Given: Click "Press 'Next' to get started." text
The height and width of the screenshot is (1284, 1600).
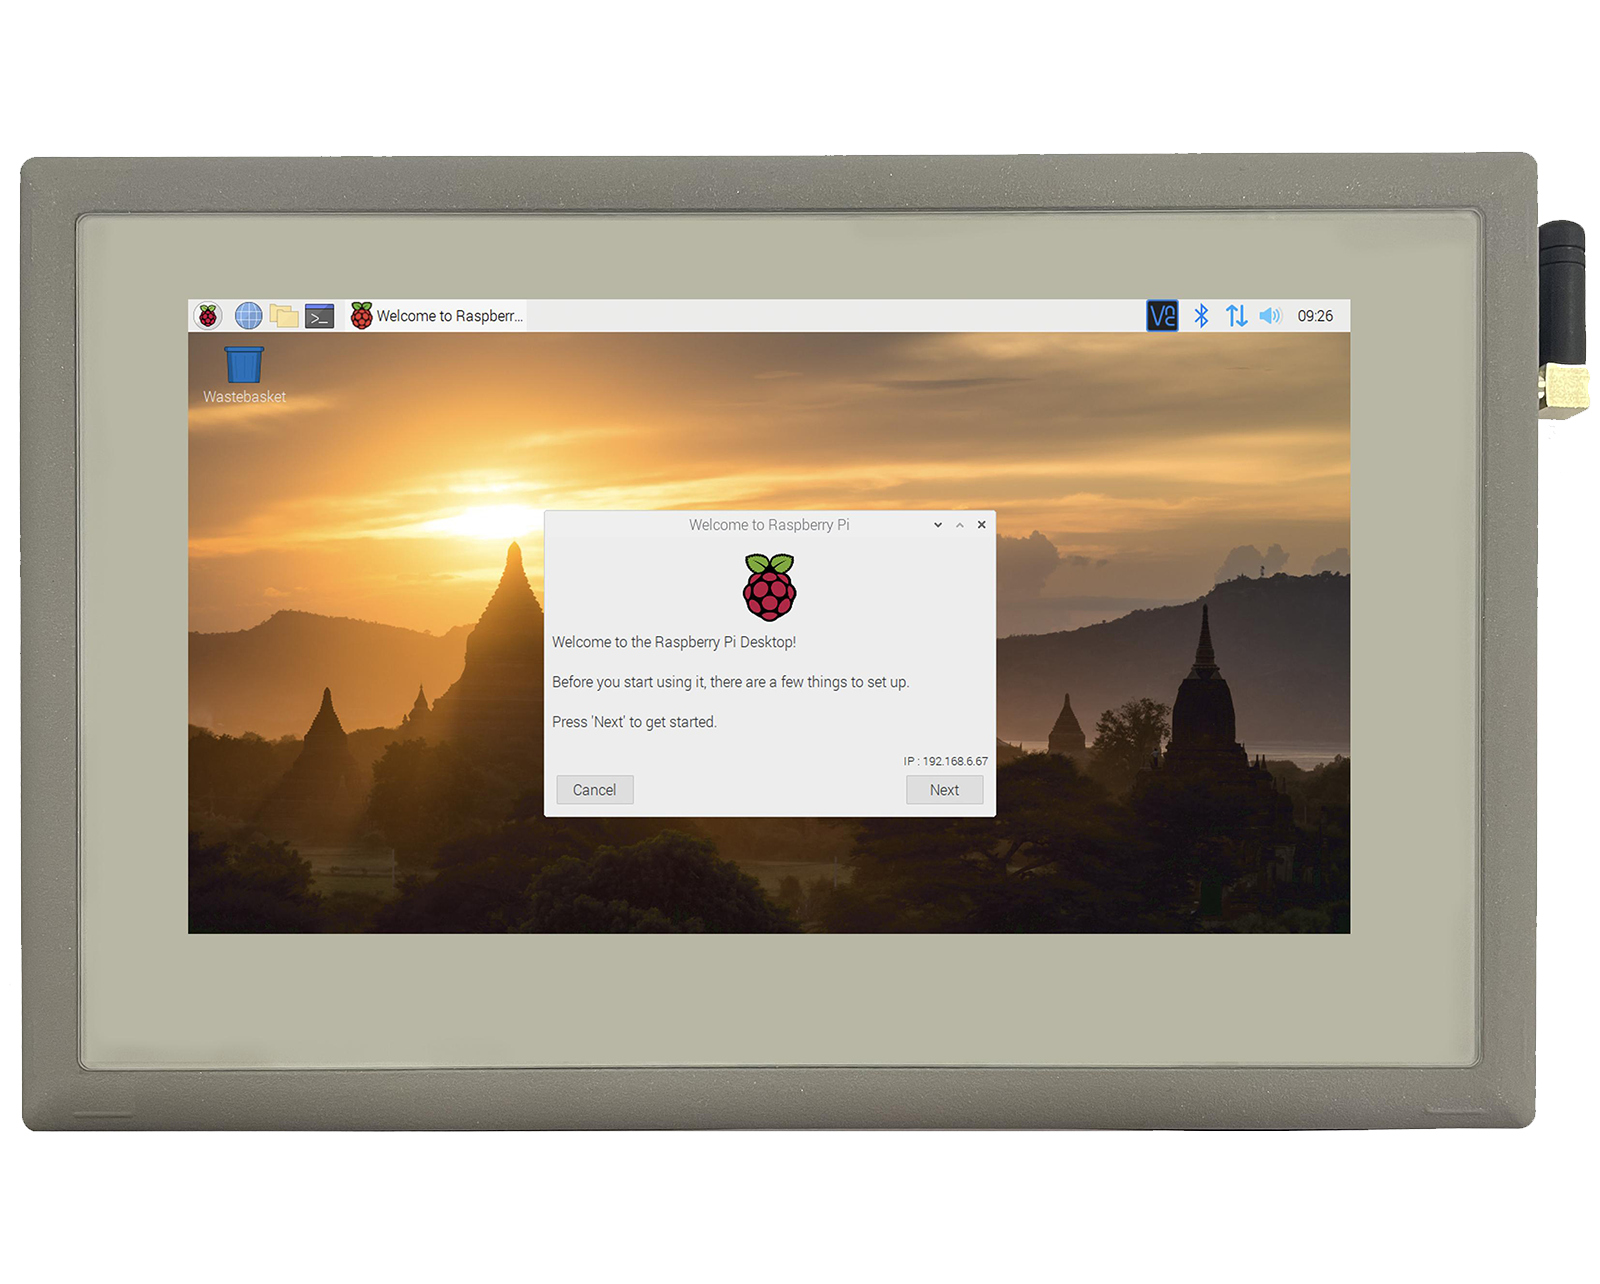Looking at the screenshot, I should pyautogui.click(x=634, y=722).
